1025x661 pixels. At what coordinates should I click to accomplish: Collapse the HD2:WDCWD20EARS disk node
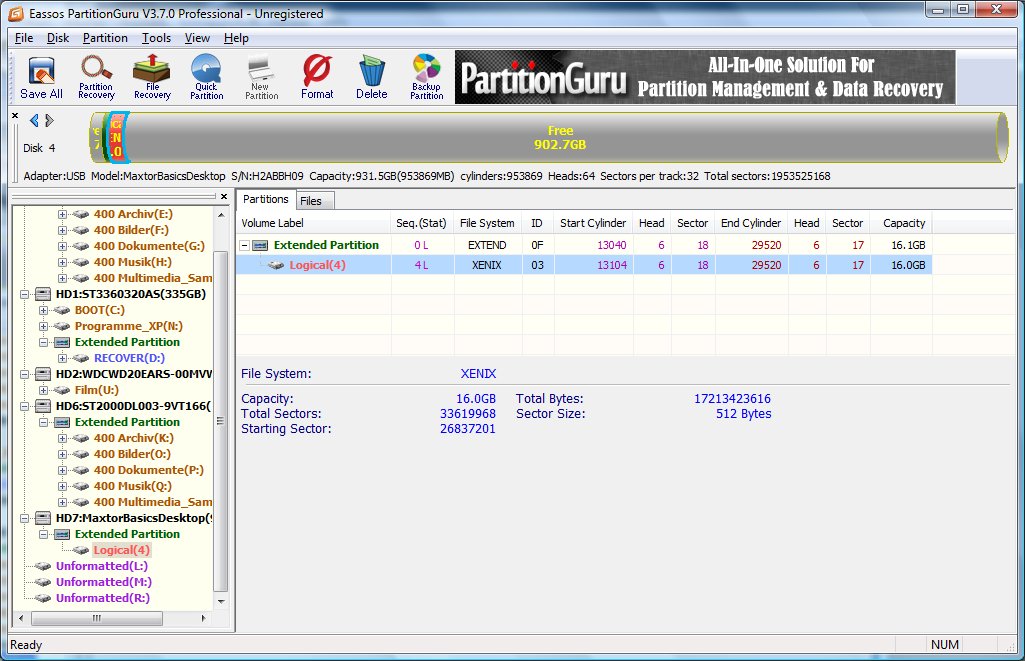[x=25, y=374]
